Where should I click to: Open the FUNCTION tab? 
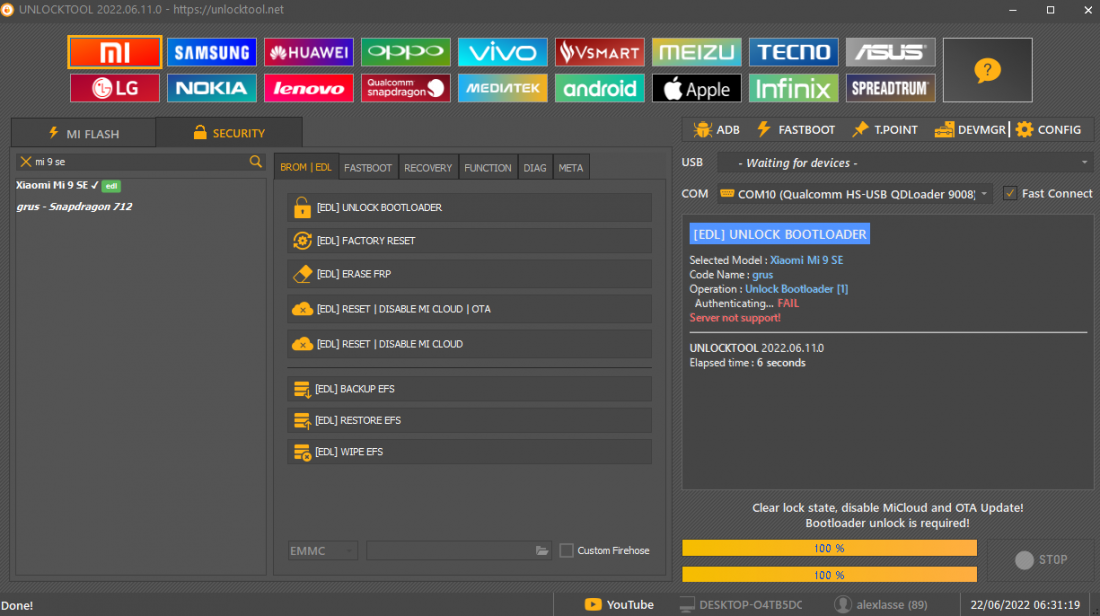tap(488, 168)
